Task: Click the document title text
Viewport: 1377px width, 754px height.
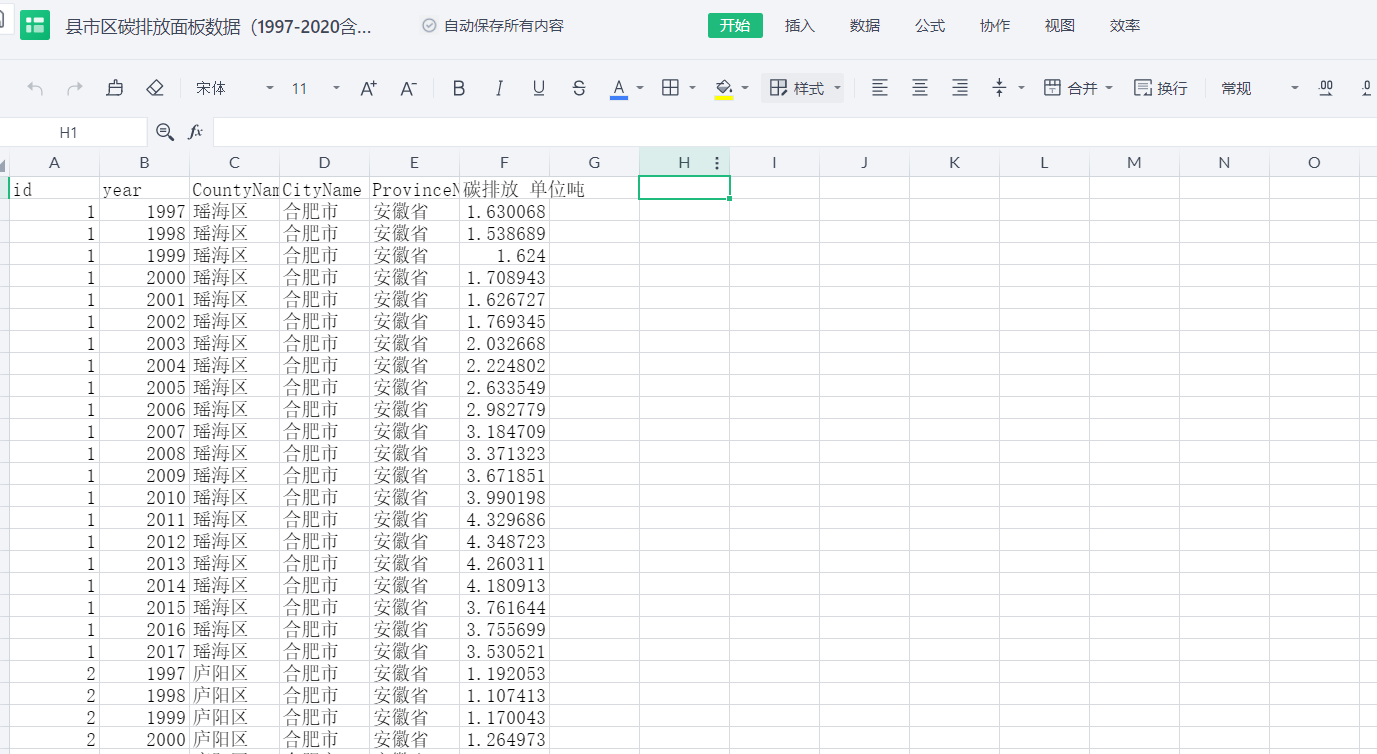Action: [219, 26]
